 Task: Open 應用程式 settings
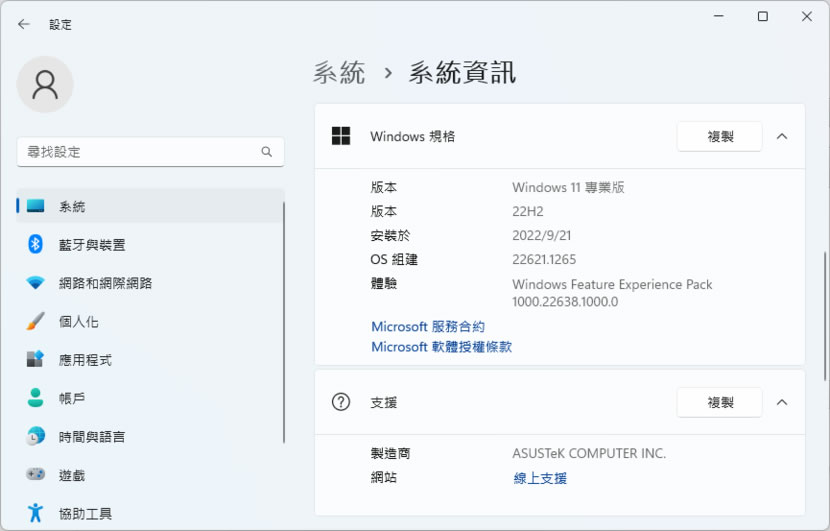click(x=150, y=359)
